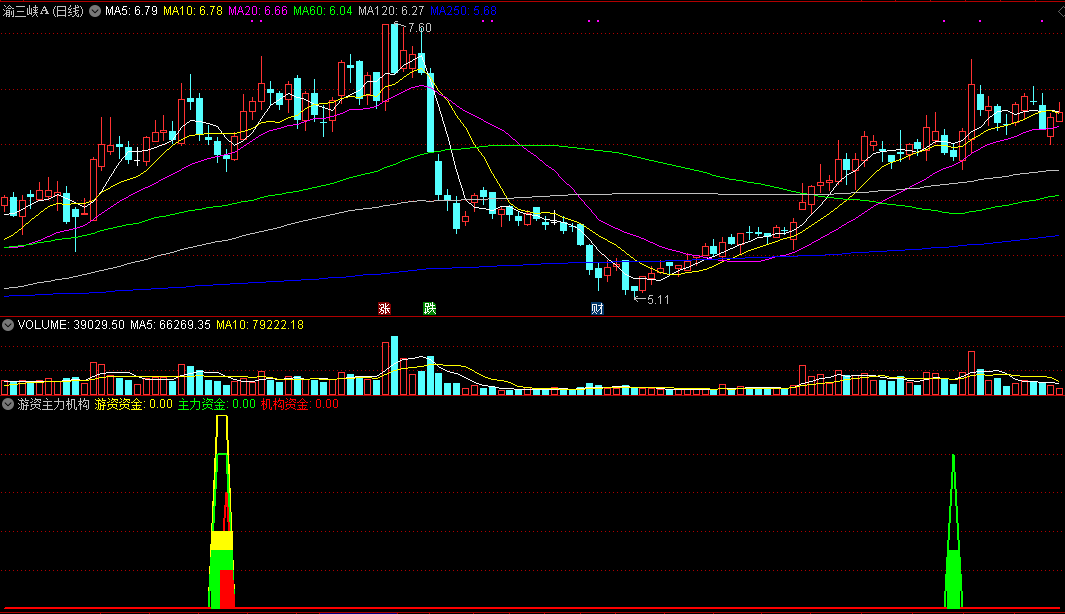The image size is (1065, 614).
Task: Click the MA120: 6.27 label
Action: pos(391,11)
